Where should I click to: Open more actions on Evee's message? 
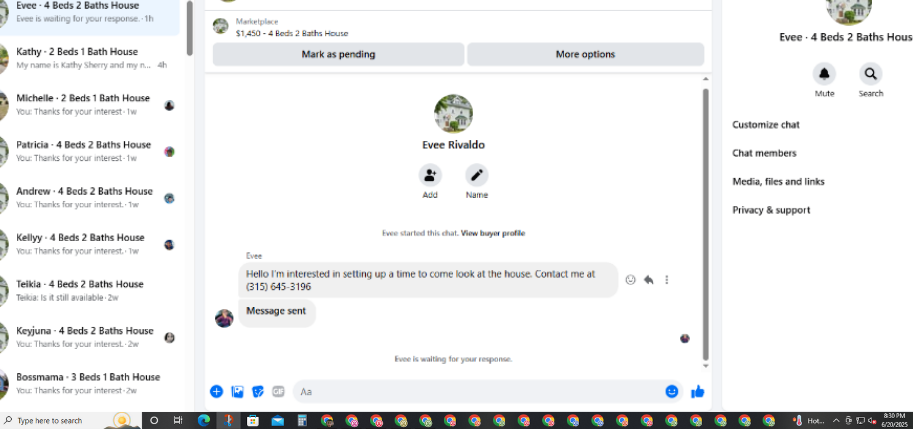(x=667, y=280)
